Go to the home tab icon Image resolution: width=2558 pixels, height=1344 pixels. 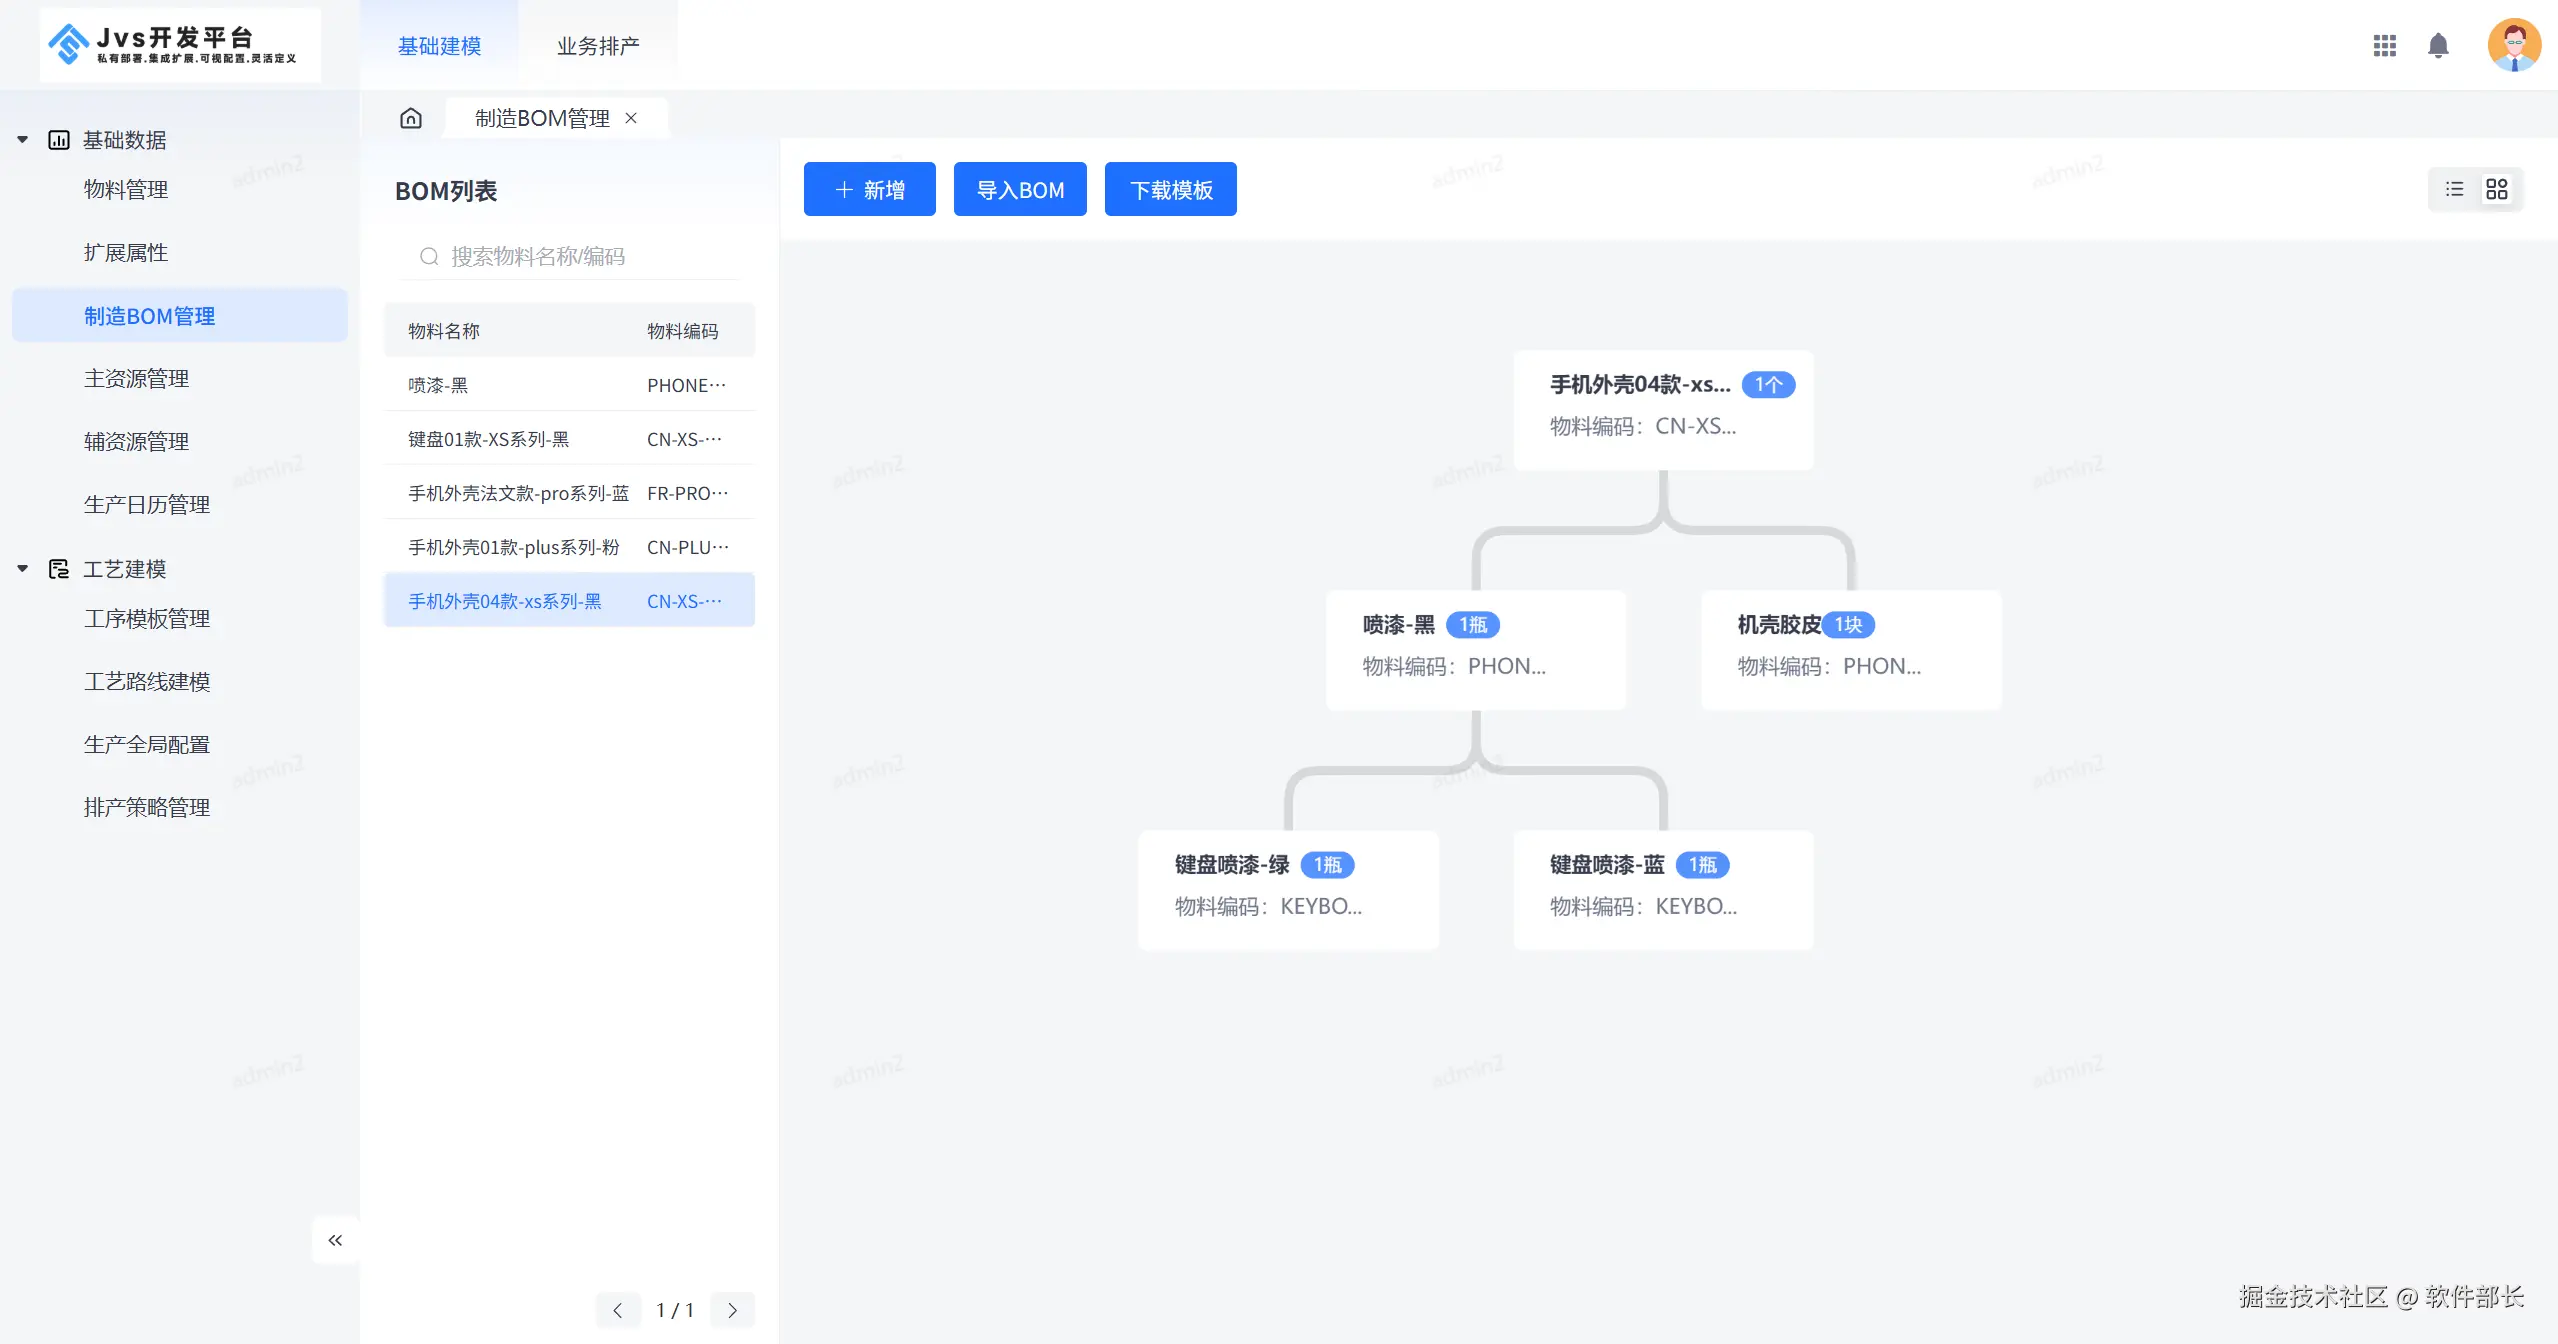[x=411, y=118]
